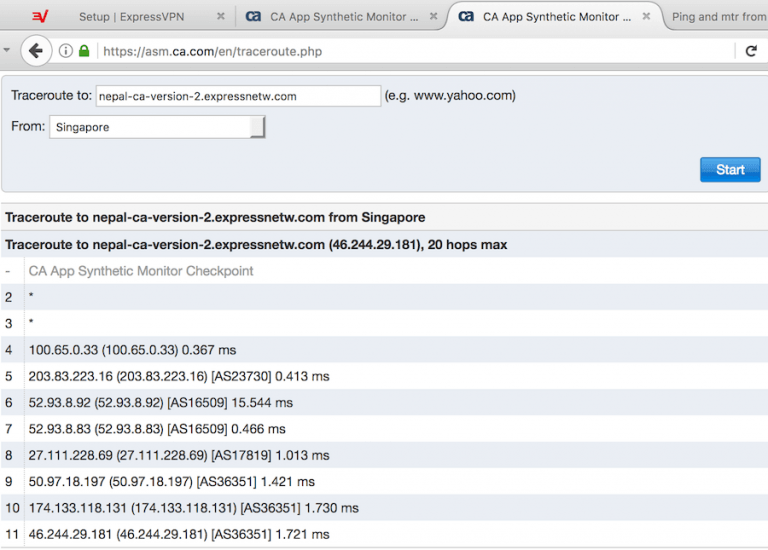768x550 pixels.
Task: Open the From location dropdown showing Singapore
Action: click(x=157, y=127)
